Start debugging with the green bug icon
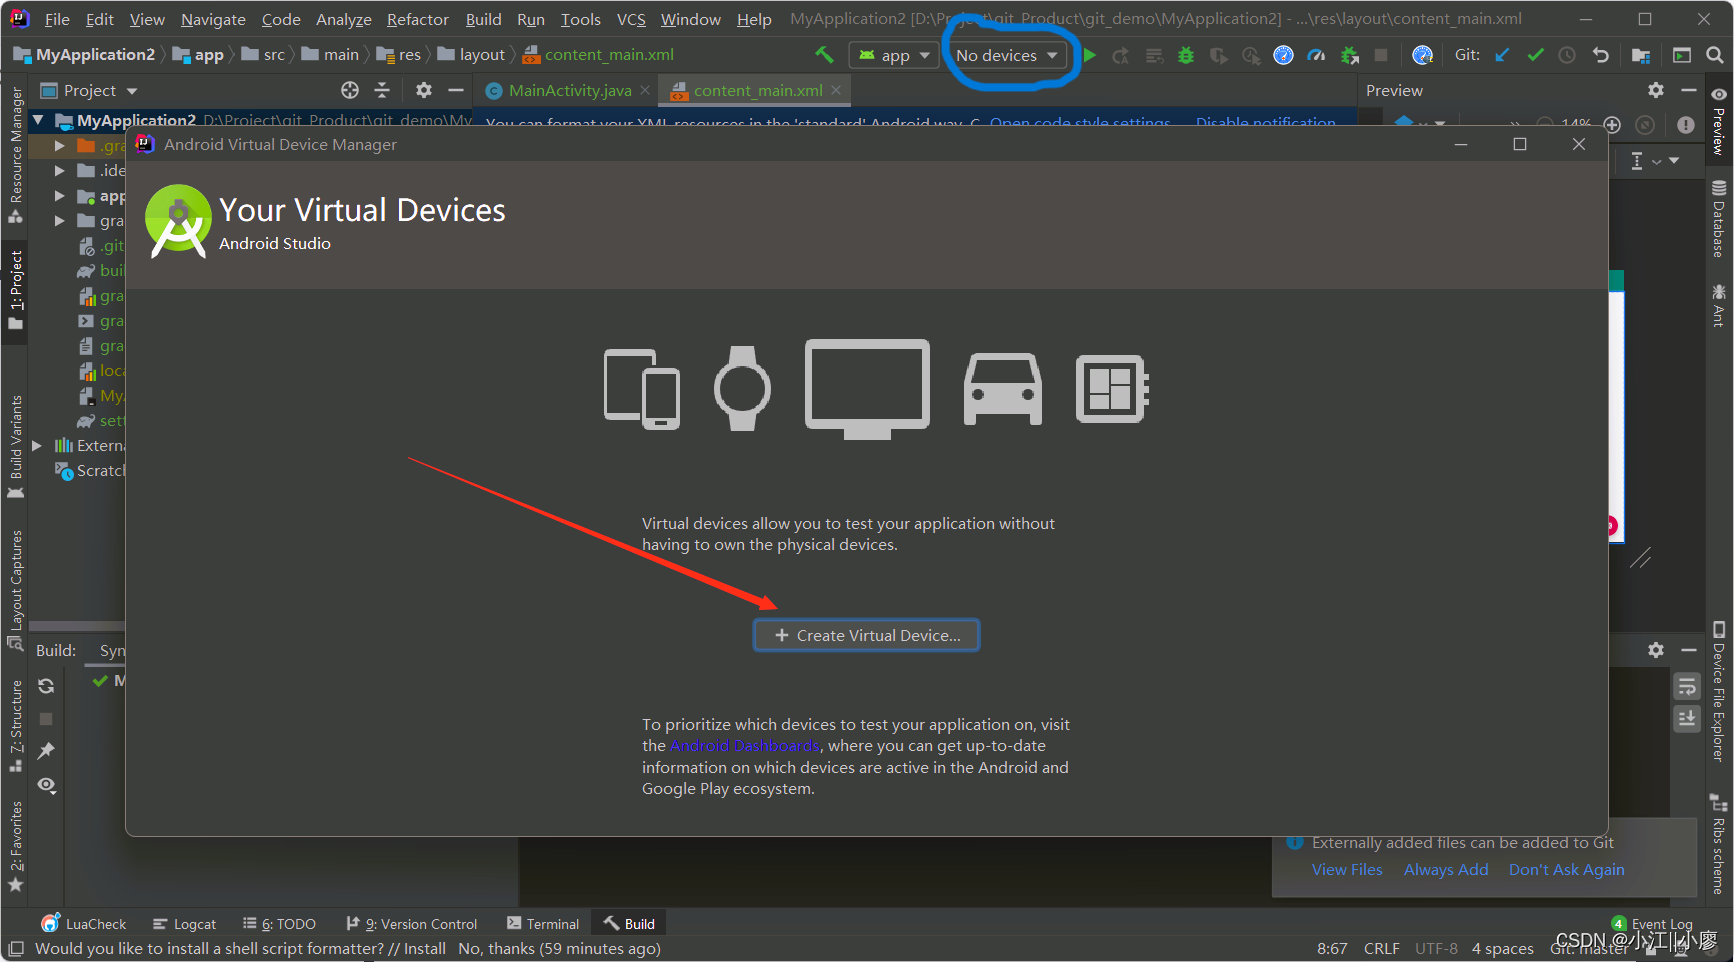Viewport: 1734px width, 962px height. pos(1186,55)
